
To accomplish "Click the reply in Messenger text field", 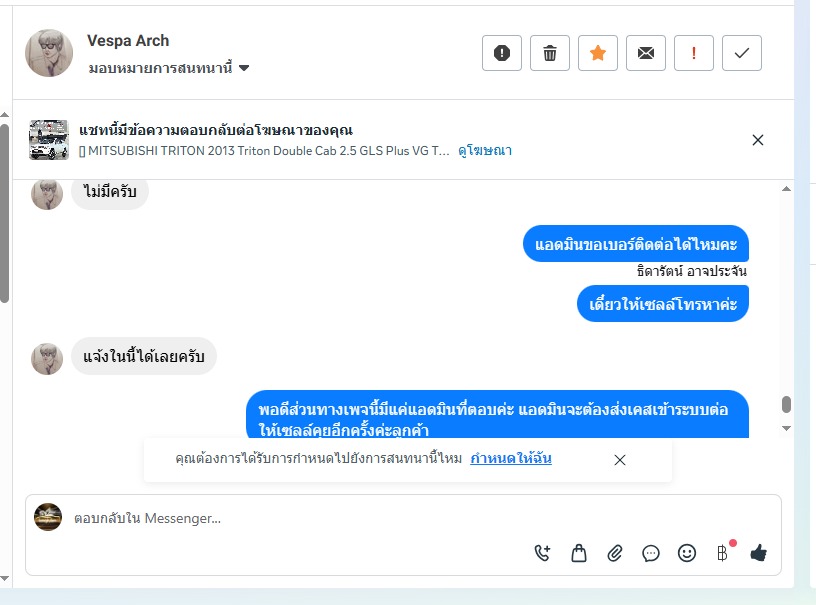I will click(300, 518).
